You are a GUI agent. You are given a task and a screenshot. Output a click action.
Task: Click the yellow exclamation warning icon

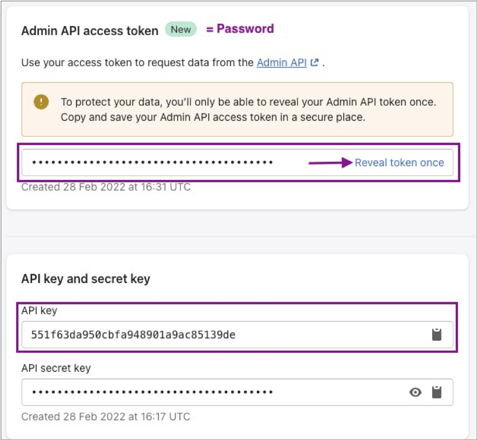(41, 102)
